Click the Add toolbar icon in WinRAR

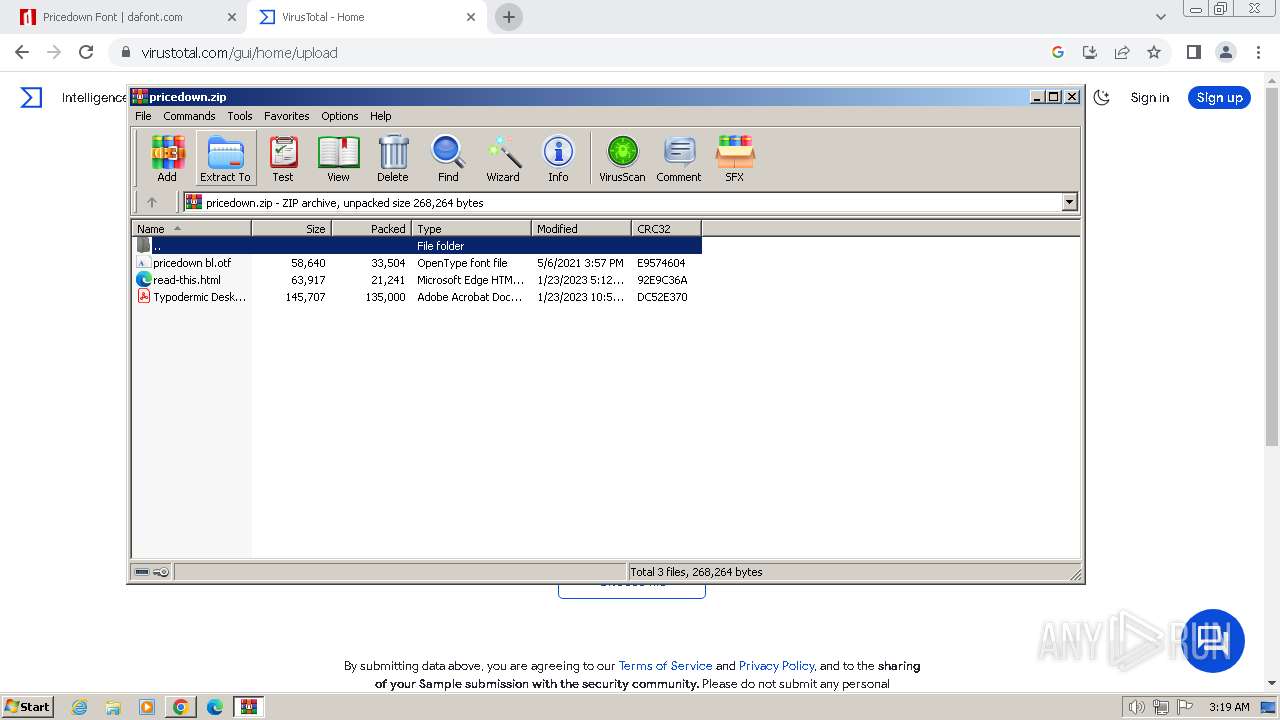tap(167, 158)
